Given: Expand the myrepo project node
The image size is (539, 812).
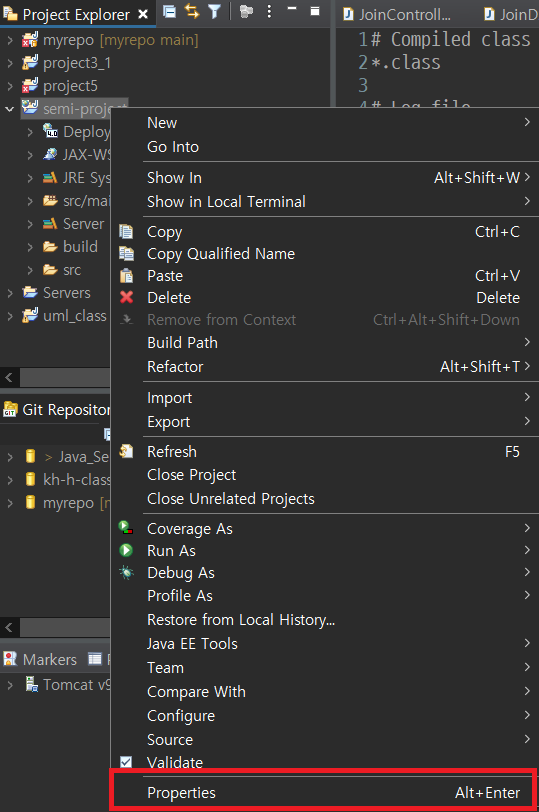Looking at the screenshot, I should click(10, 40).
